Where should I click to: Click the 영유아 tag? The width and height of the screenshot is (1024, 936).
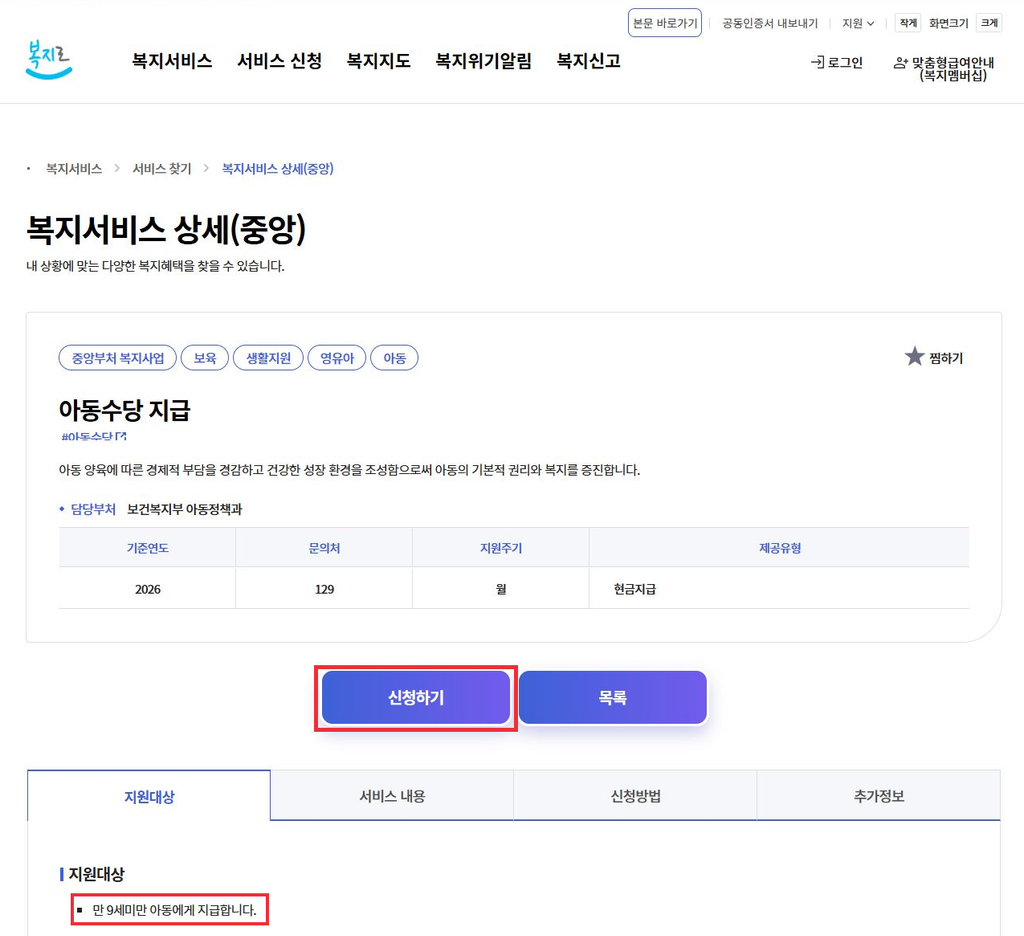[337, 358]
